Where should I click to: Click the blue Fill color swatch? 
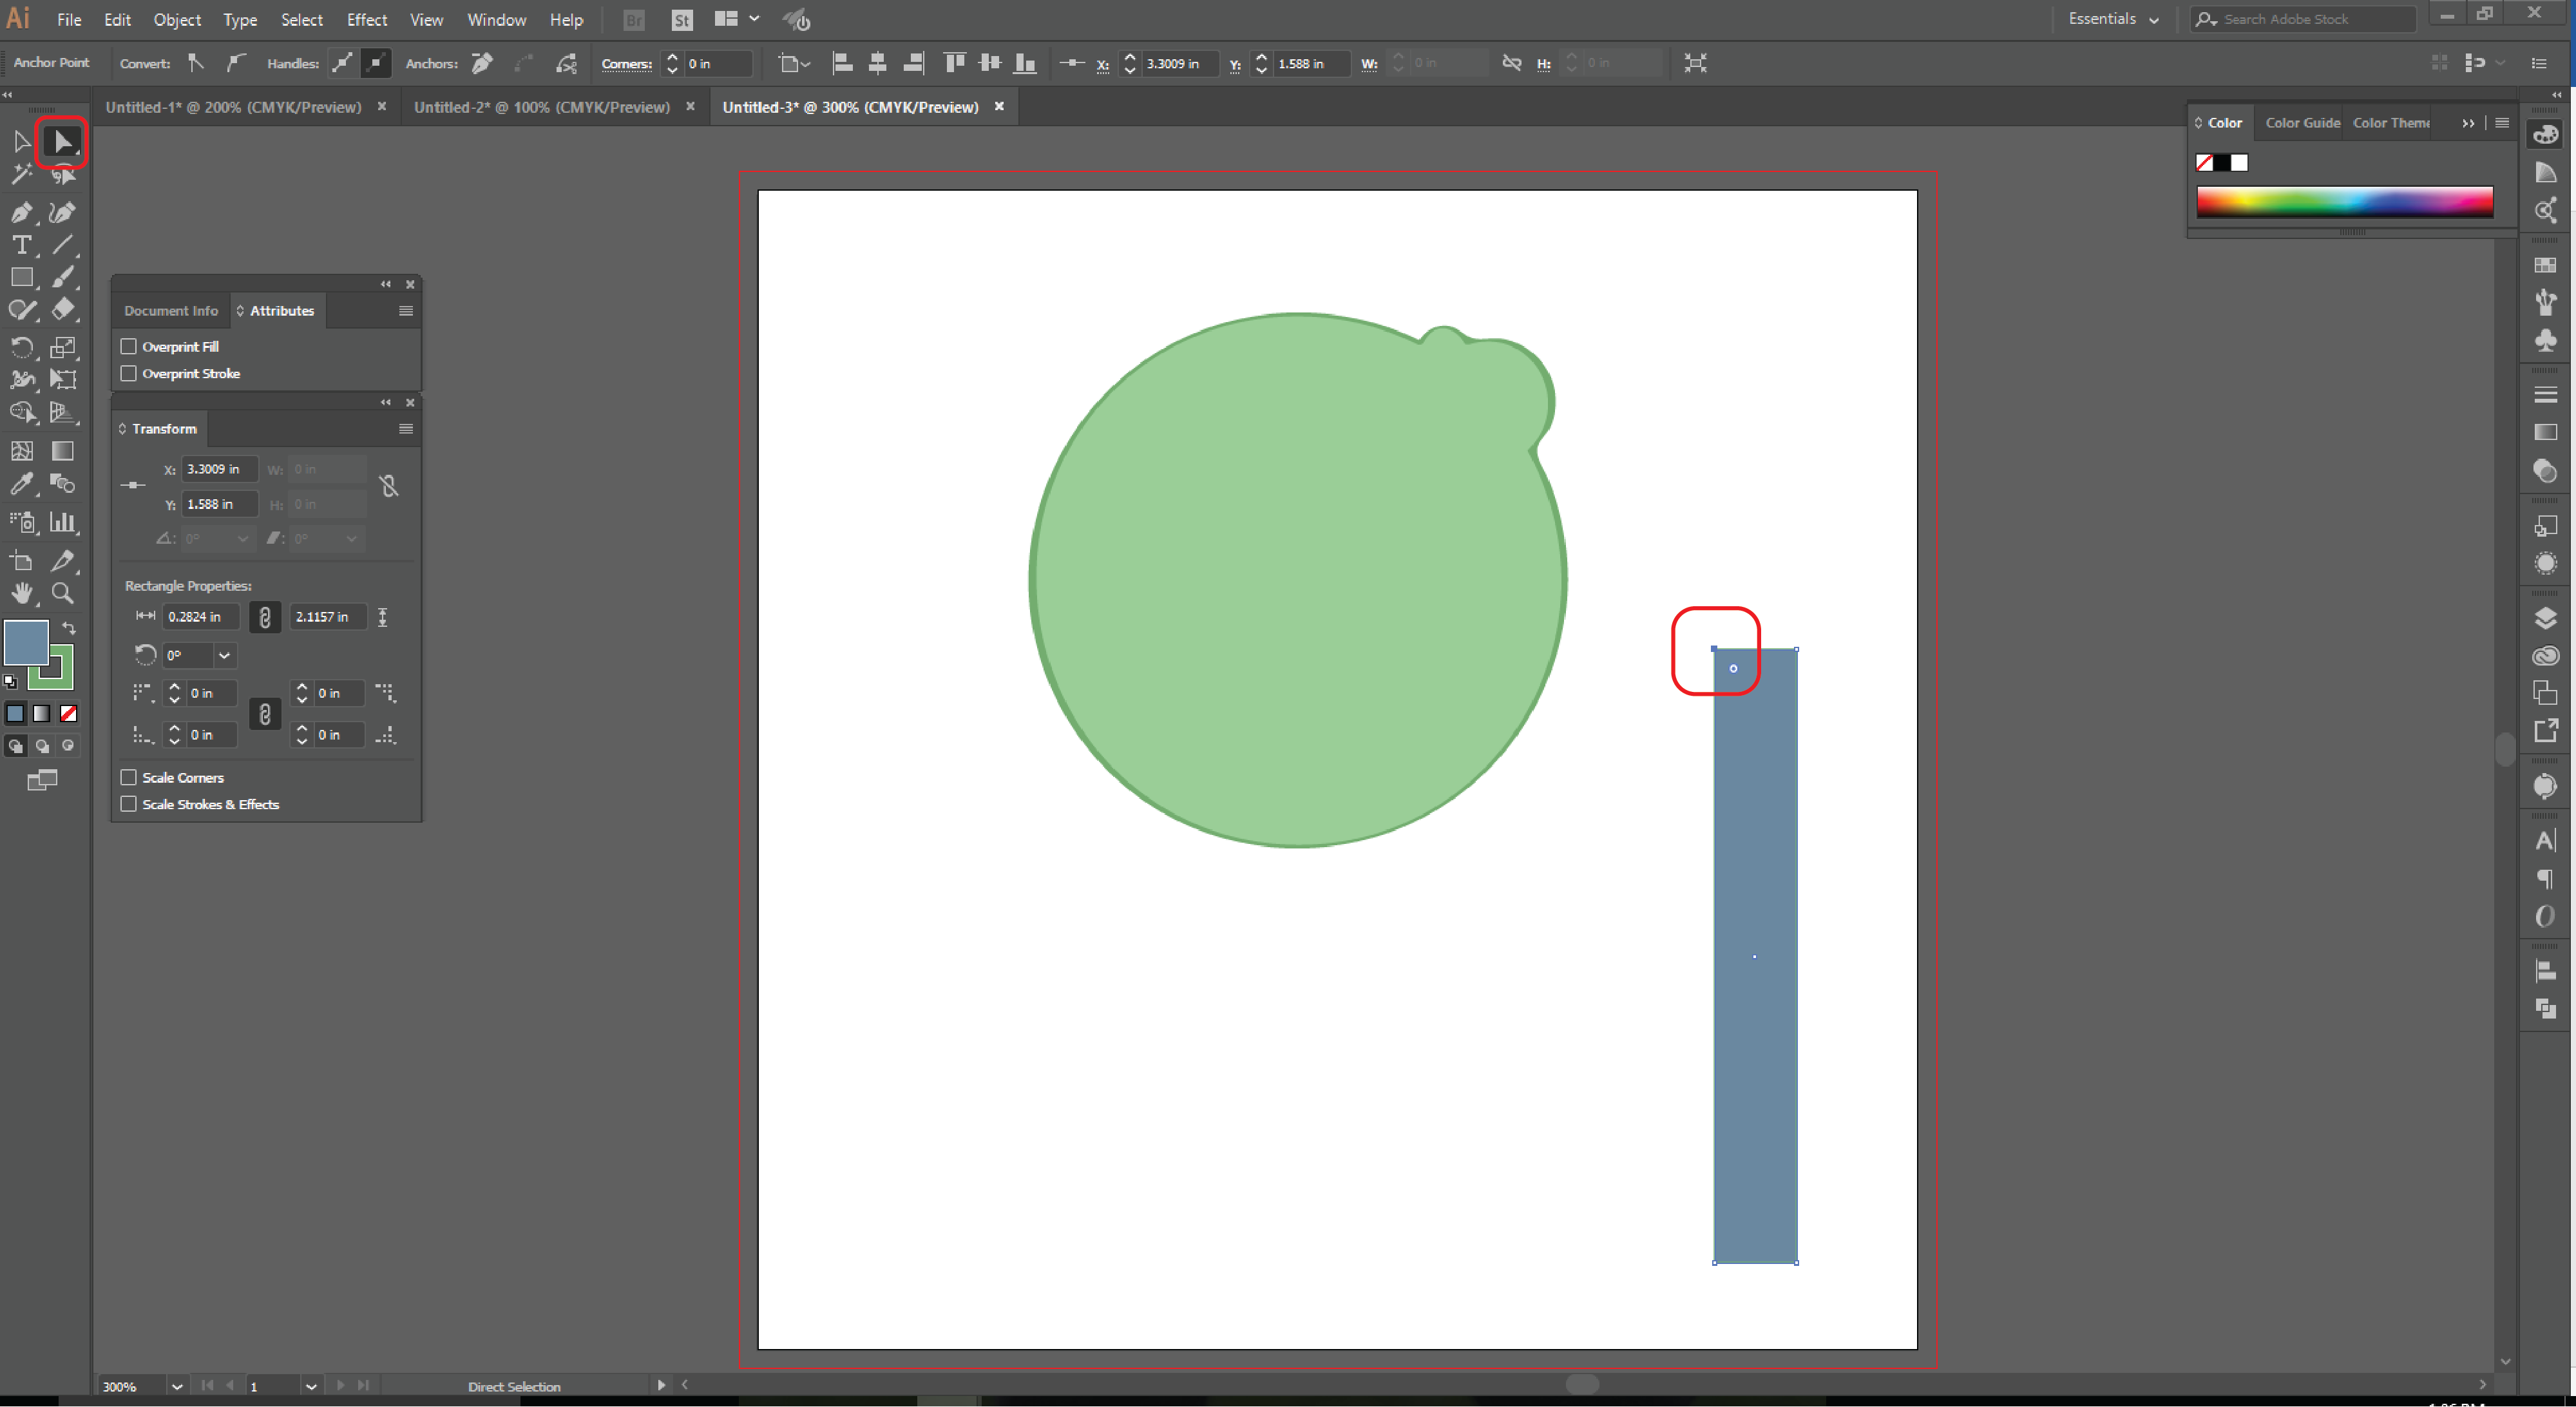26,643
